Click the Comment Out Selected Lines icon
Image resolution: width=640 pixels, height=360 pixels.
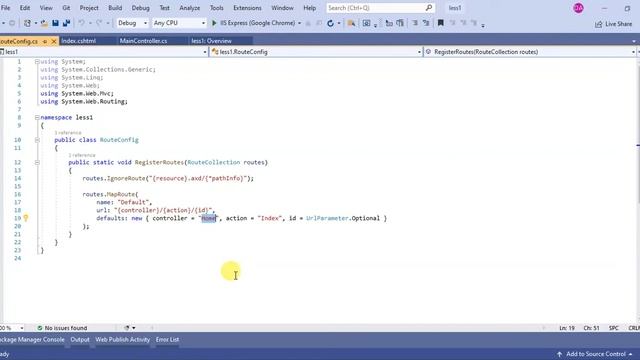click(415, 23)
